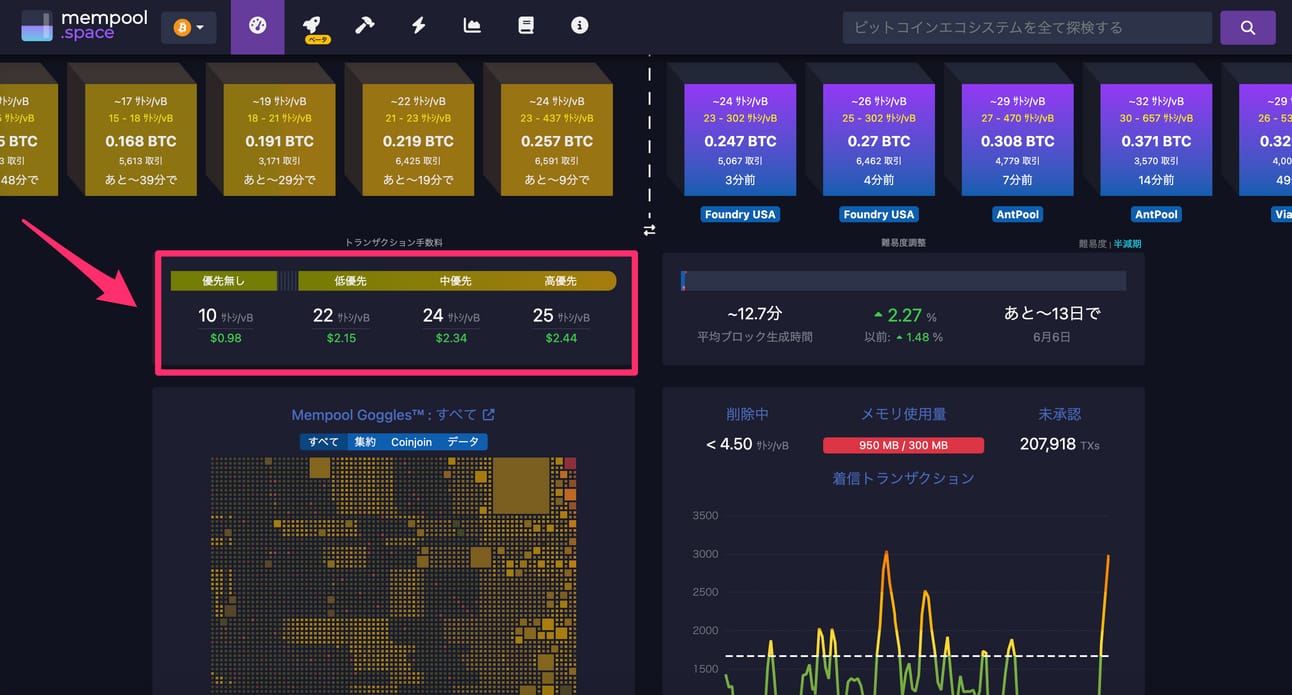Viewport: 1292px width, 695px height.
Task: Switch to the 半減期 tab
Action: click(1127, 243)
